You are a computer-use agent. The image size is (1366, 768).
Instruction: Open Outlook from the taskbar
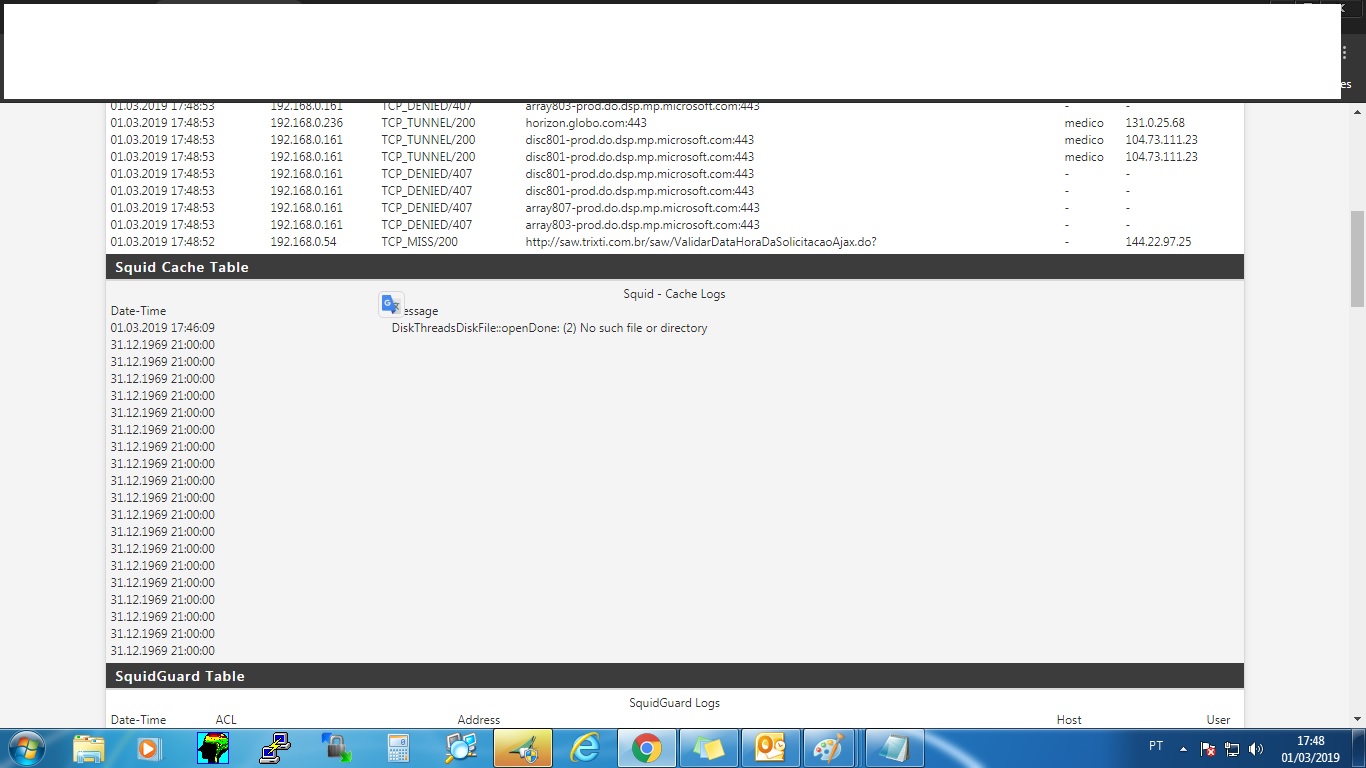point(770,748)
